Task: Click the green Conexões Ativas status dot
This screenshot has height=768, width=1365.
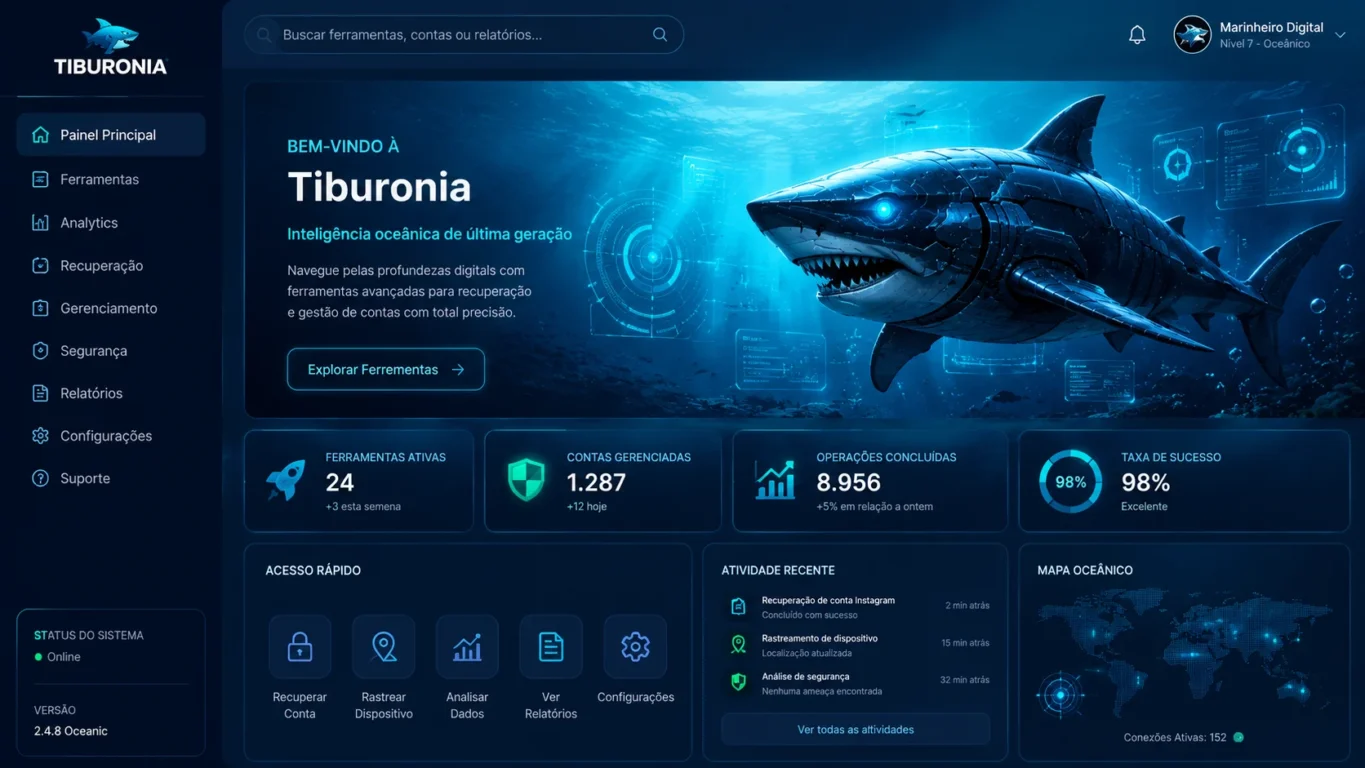Action: pos(1238,737)
